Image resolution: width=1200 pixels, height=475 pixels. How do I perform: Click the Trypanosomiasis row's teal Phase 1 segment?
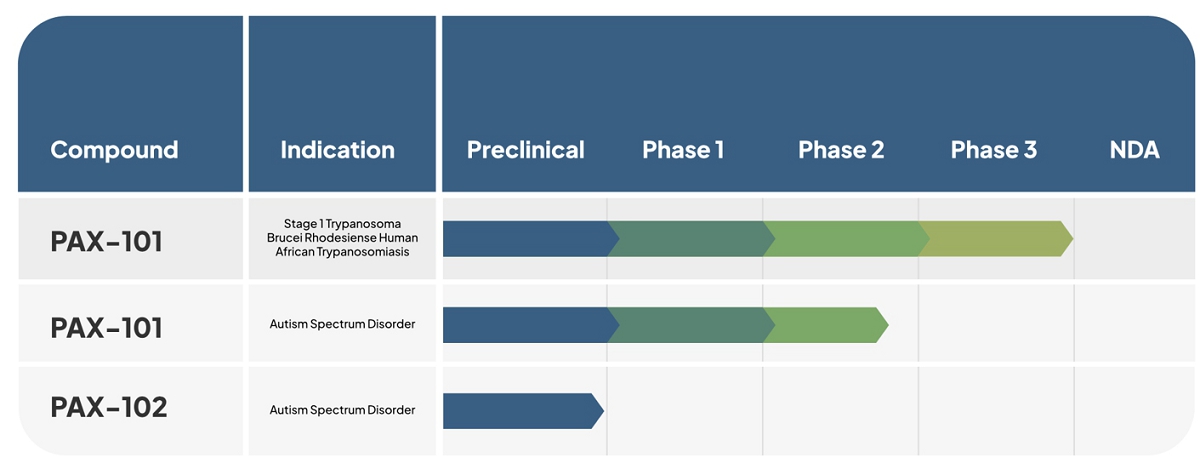pos(690,239)
